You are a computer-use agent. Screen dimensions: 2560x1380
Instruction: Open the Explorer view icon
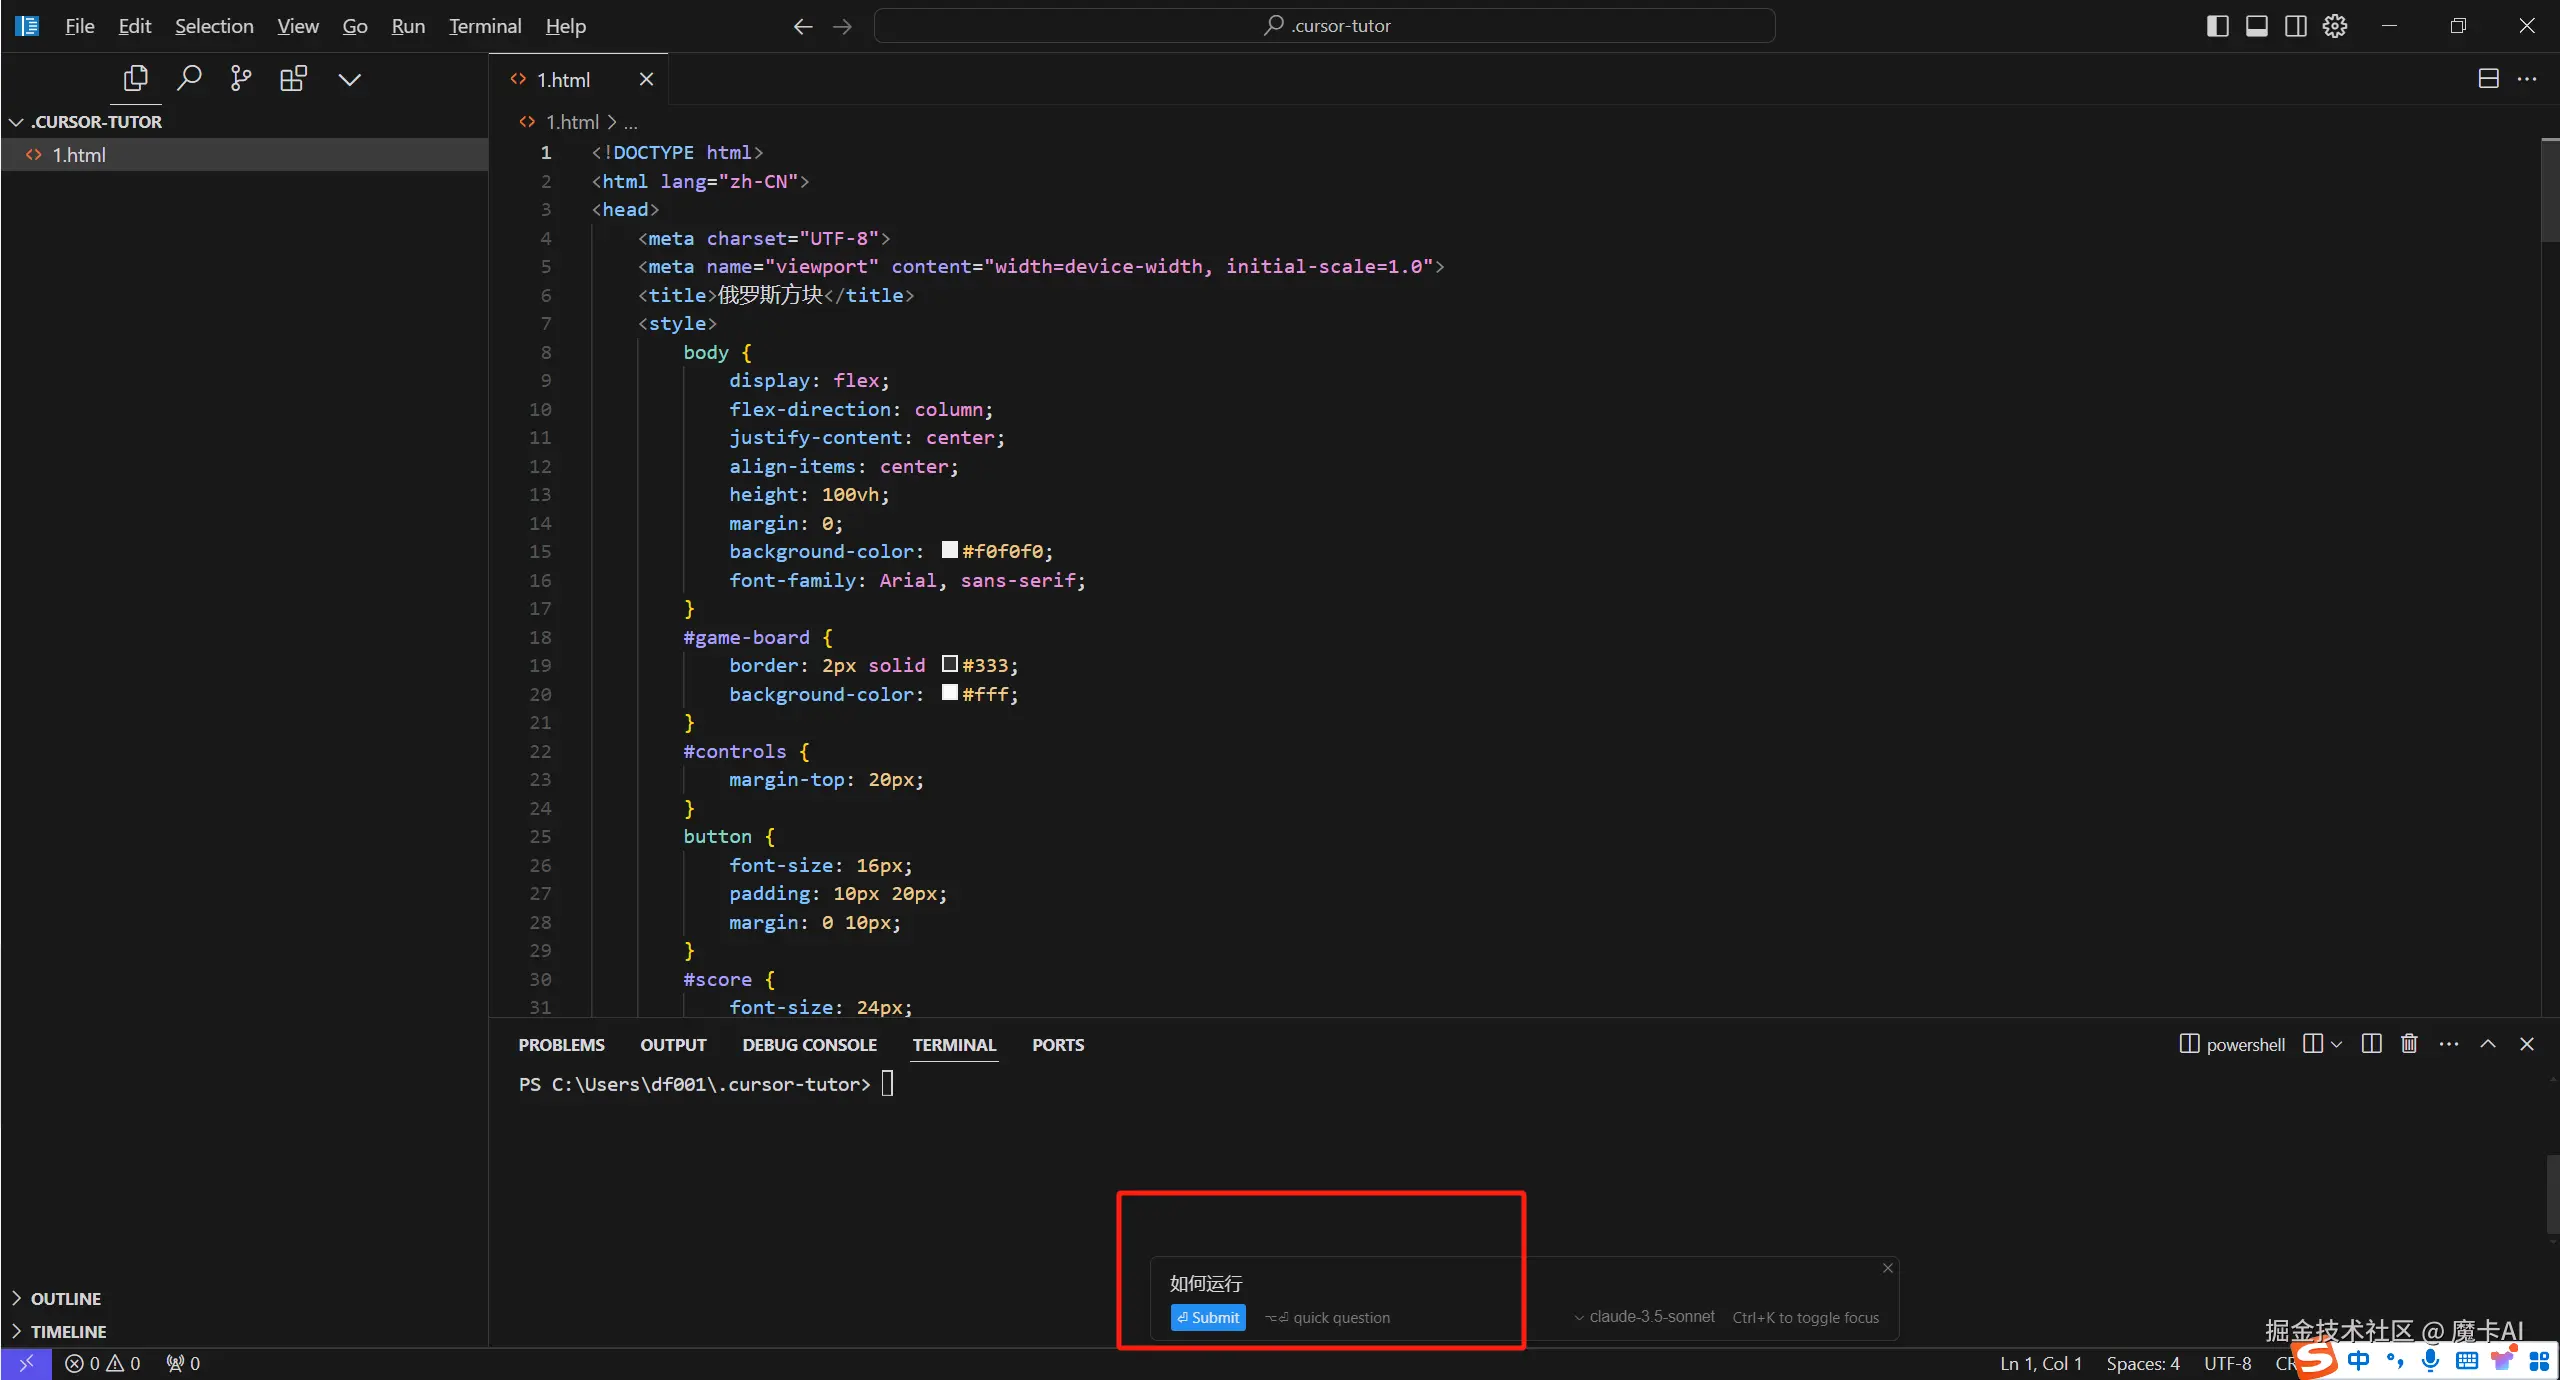(135, 78)
